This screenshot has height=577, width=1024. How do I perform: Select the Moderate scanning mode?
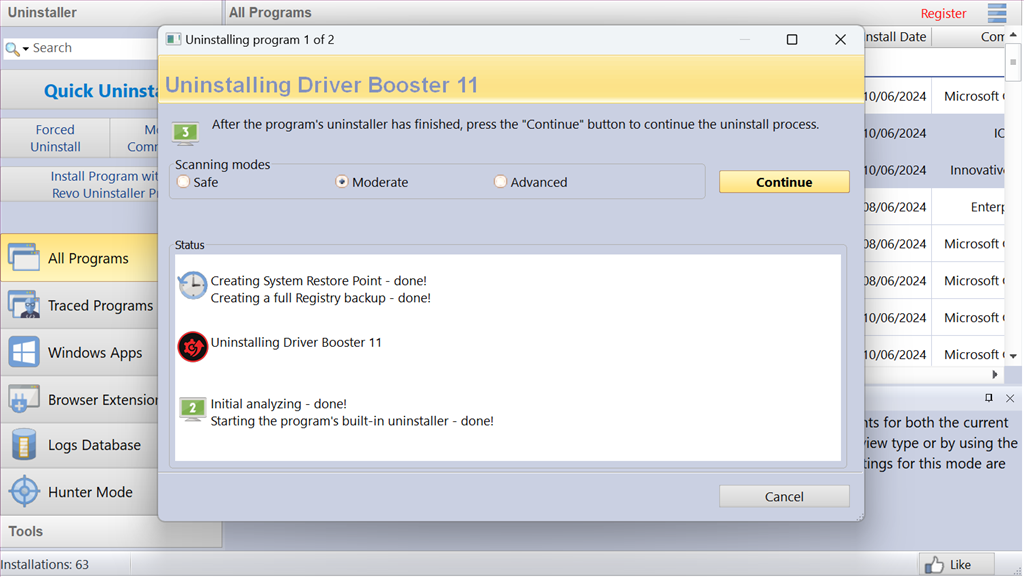(x=342, y=182)
